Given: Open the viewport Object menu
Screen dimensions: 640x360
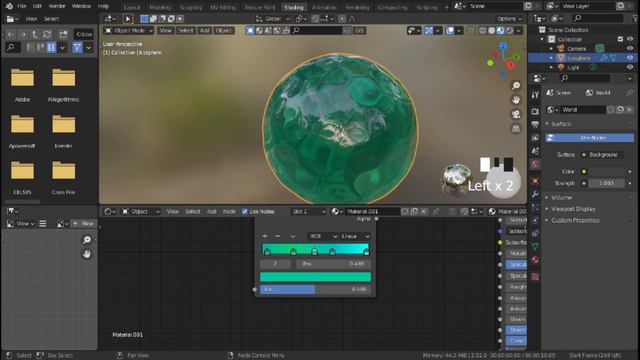Looking at the screenshot, I should coord(223,31).
